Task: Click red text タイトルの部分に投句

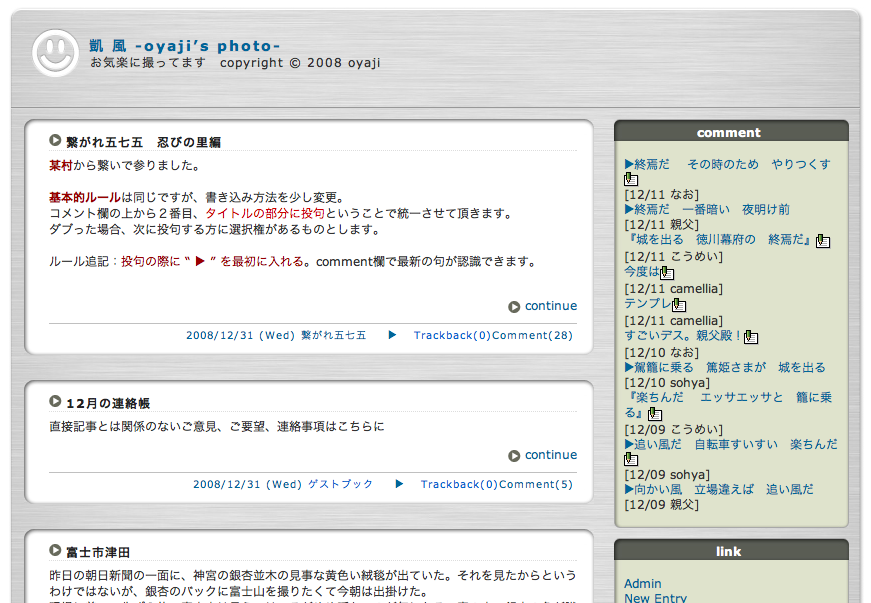Action: [x=265, y=213]
